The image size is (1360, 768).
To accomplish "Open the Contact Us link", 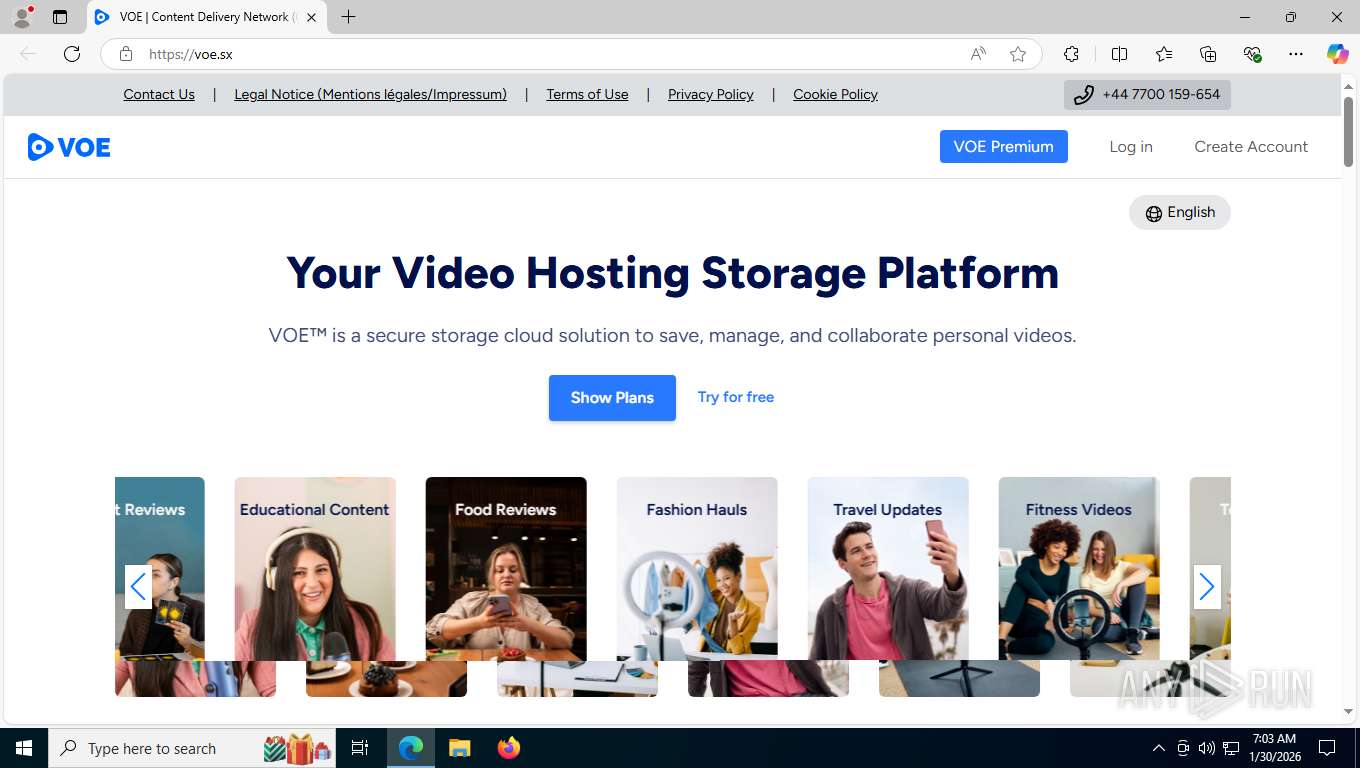I will 159,94.
